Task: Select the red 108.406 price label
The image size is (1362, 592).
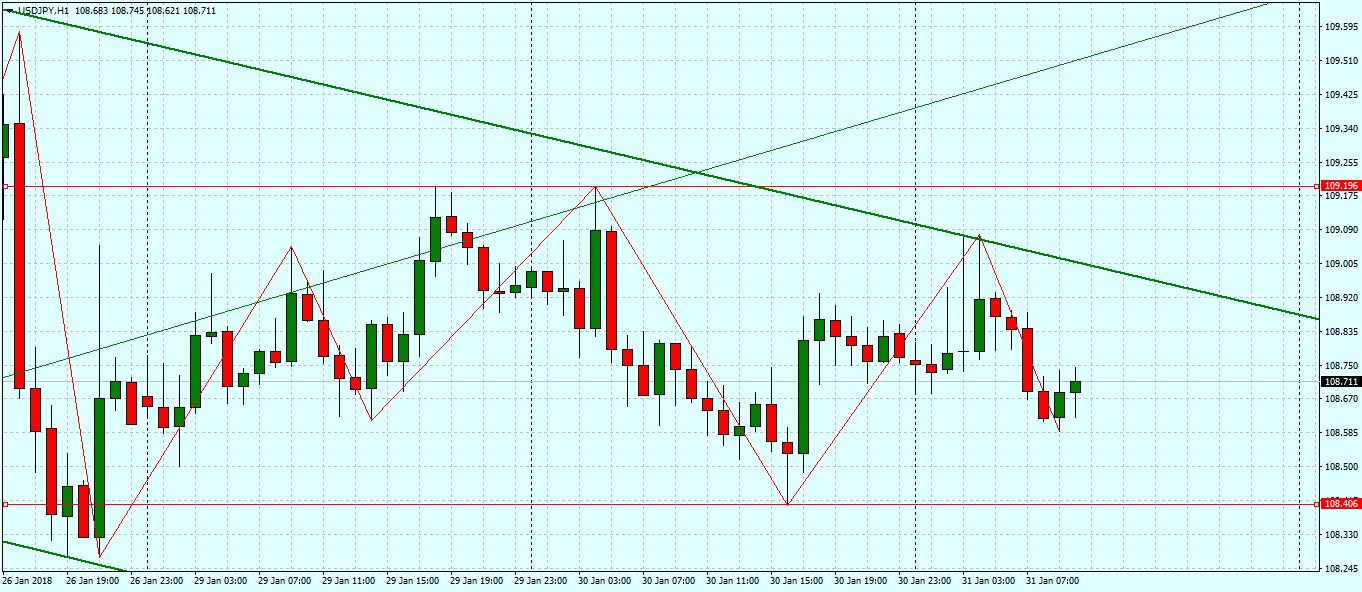Action: pos(1340,504)
